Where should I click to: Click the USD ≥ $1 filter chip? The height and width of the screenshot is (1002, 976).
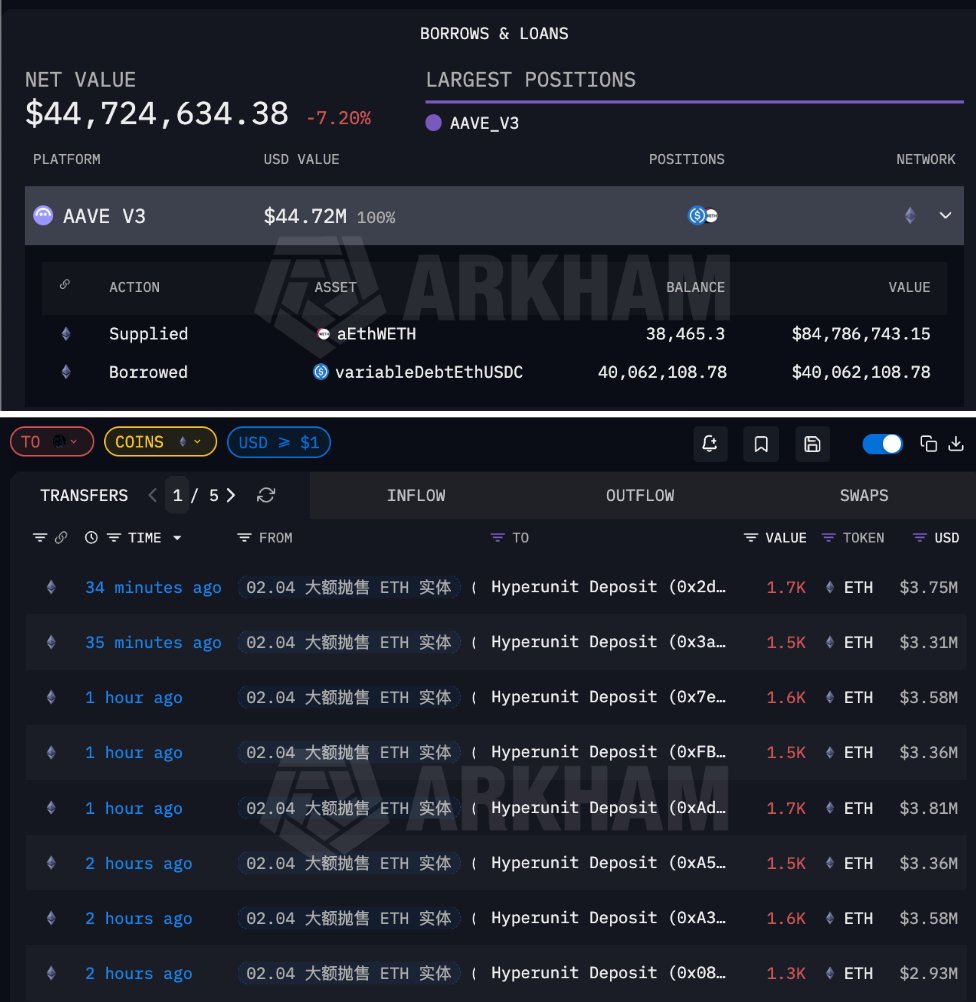coord(279,442)
